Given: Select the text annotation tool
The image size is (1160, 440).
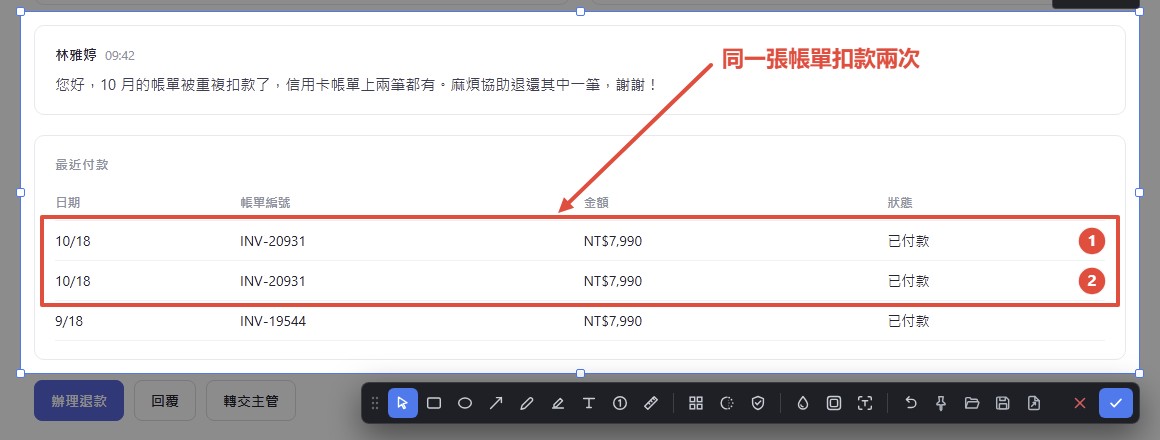Looking at the screenshot, I should coord(589,403).
